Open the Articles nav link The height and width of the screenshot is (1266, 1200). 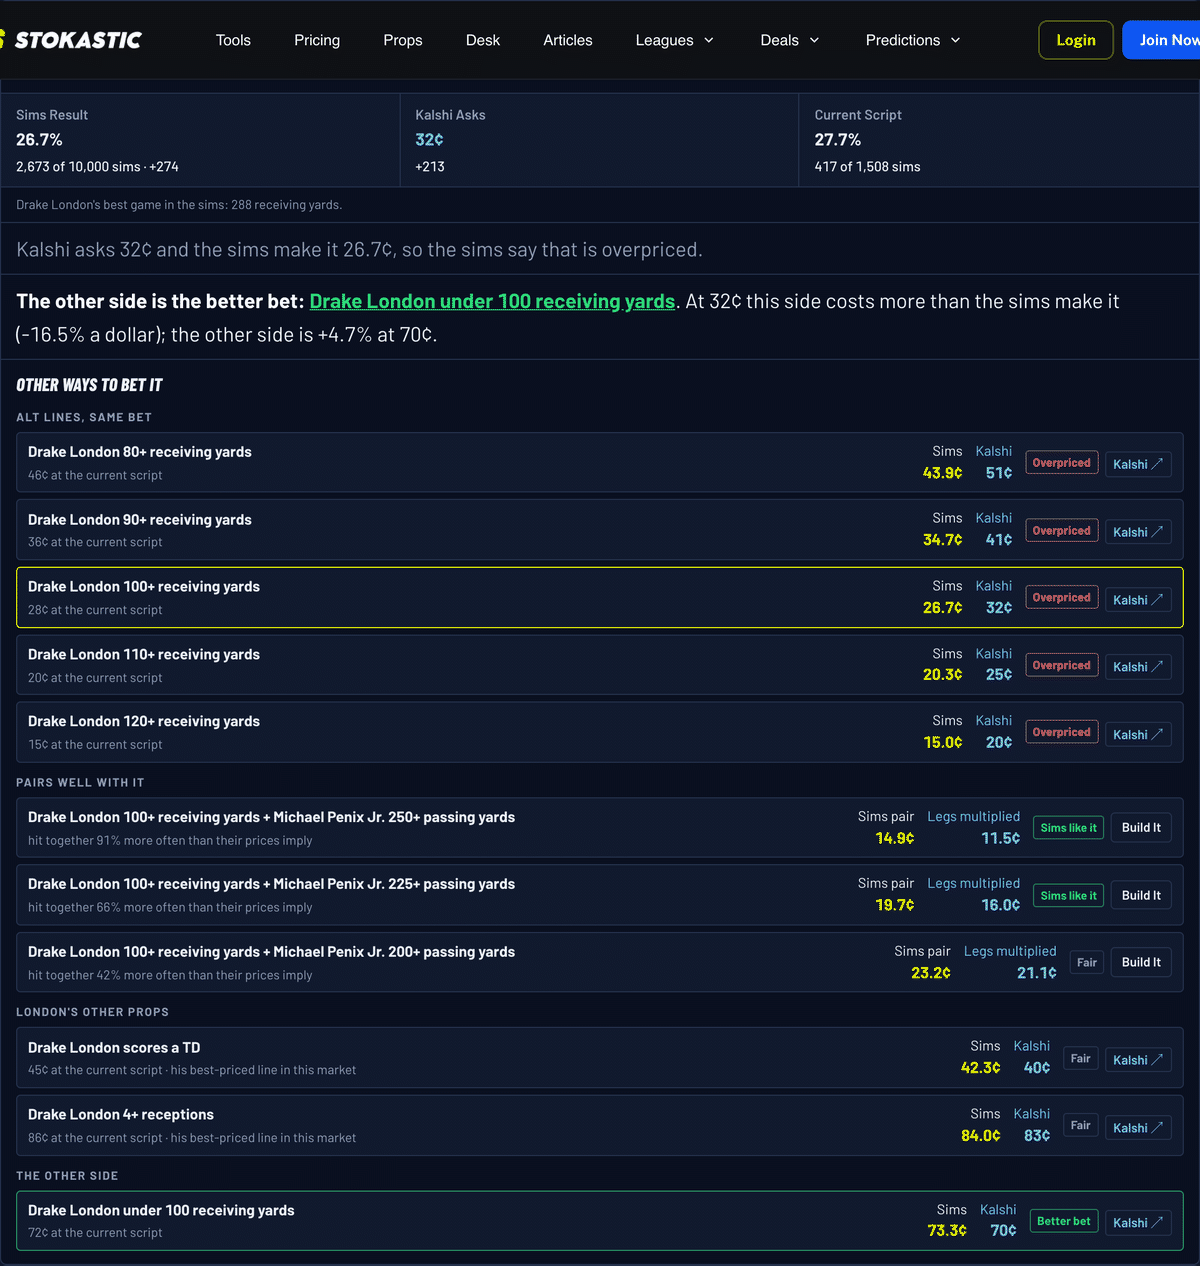point(568,40)
